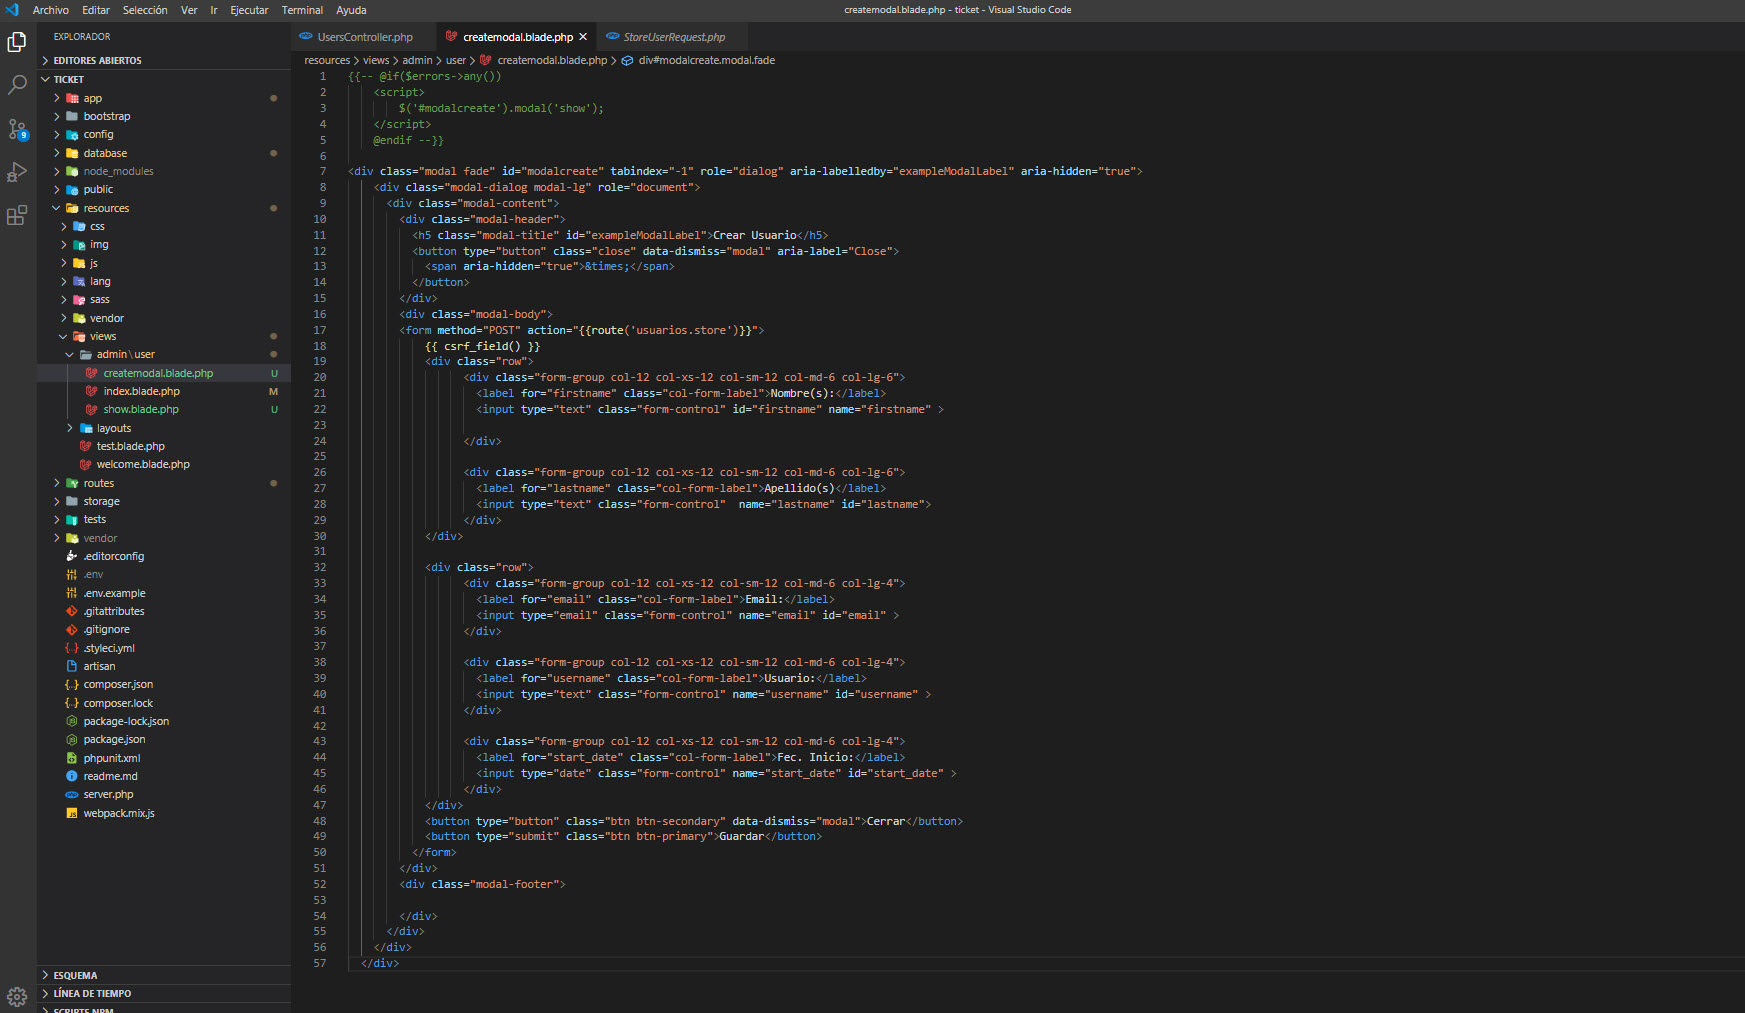Open the Ver menu

coord(189,10)
